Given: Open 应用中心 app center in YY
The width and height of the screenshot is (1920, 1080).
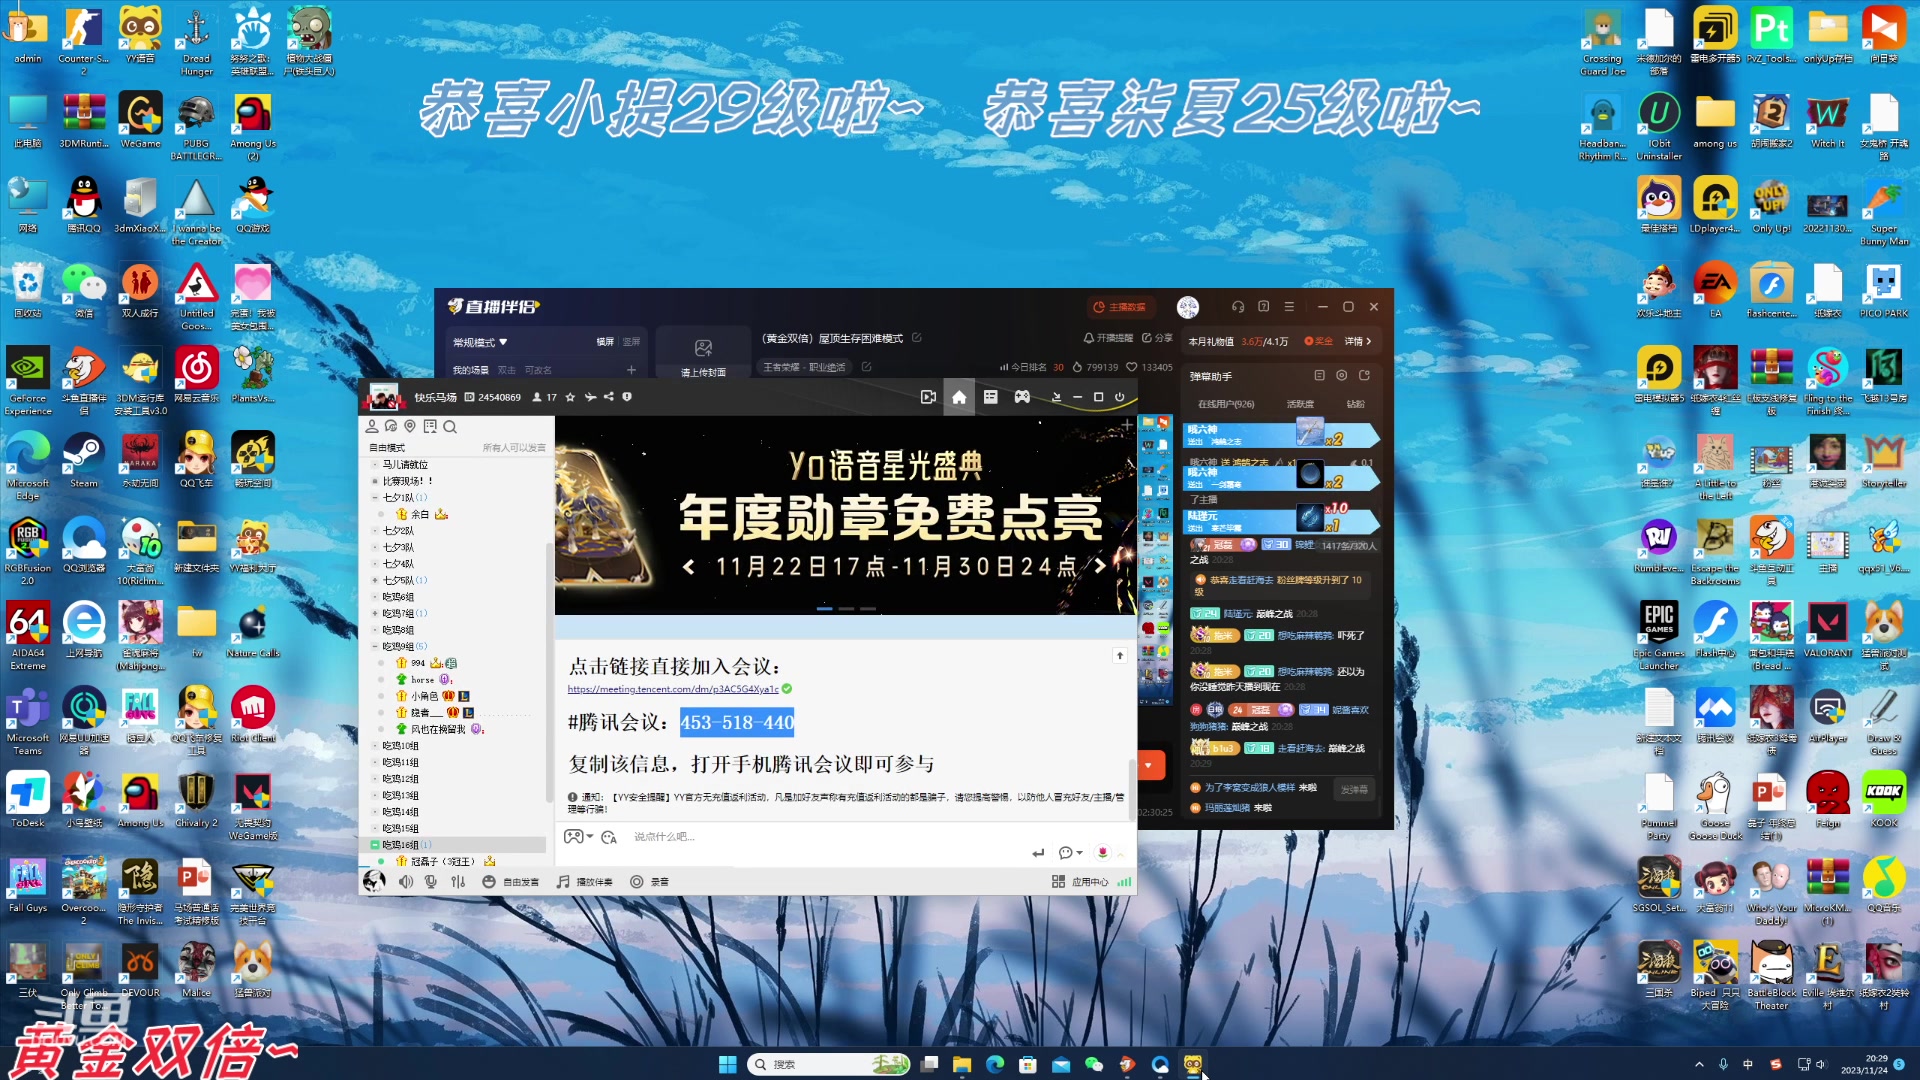Looking at the screenshot, I should click(1080, 882).
